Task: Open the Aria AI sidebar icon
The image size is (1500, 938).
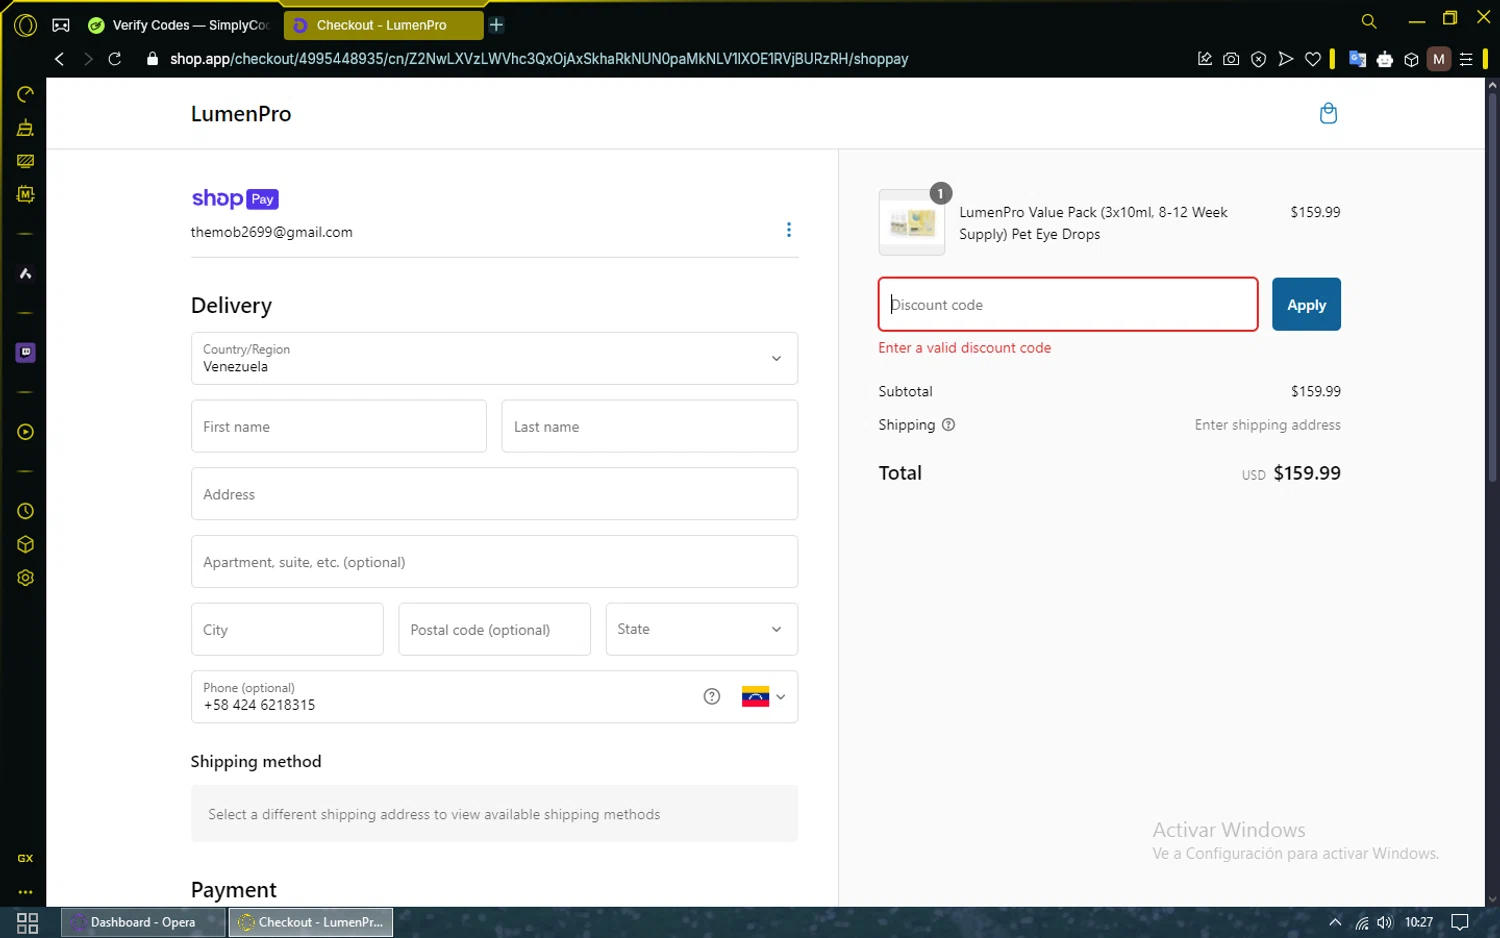Action: point(26,273)
